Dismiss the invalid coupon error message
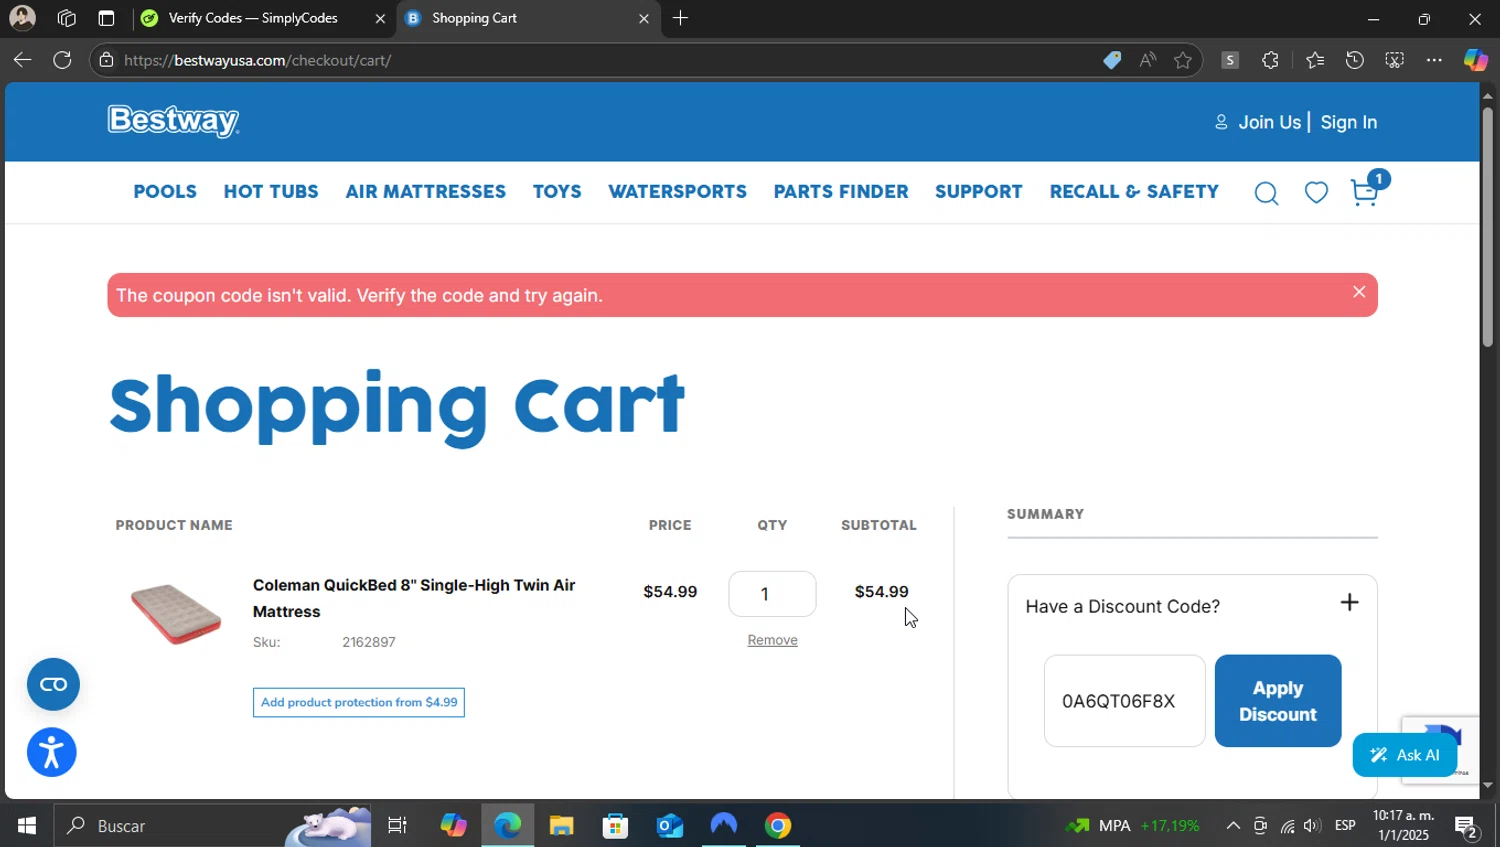The height and width of the screenshot is (847, 1500). (1359, 292)
